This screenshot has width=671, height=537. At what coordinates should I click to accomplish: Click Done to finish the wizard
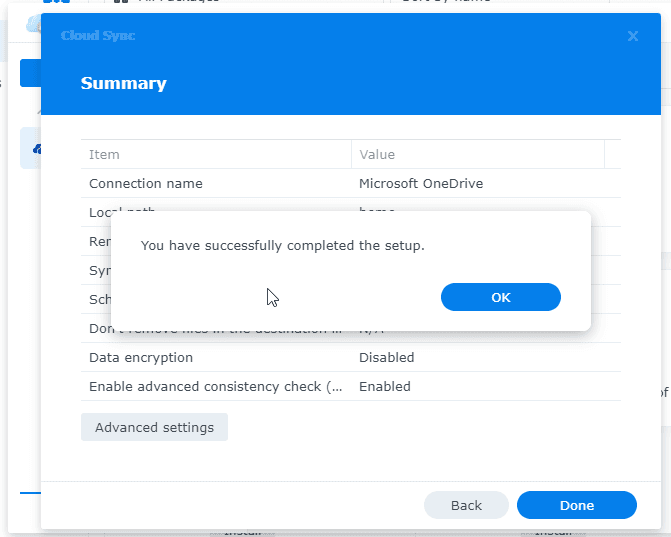coord(576,505)
